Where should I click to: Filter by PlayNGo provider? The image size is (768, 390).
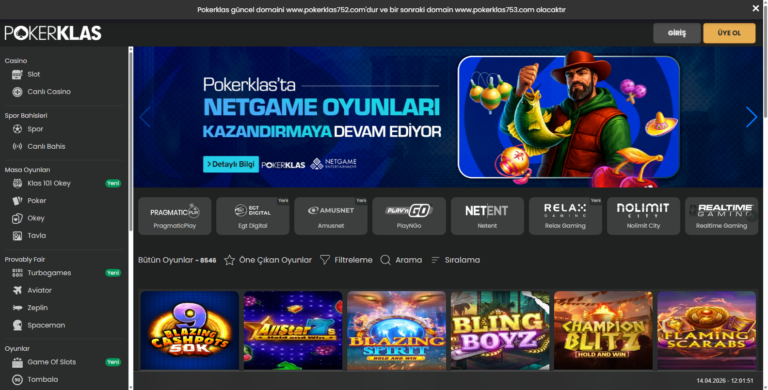[x=409, y=216]
